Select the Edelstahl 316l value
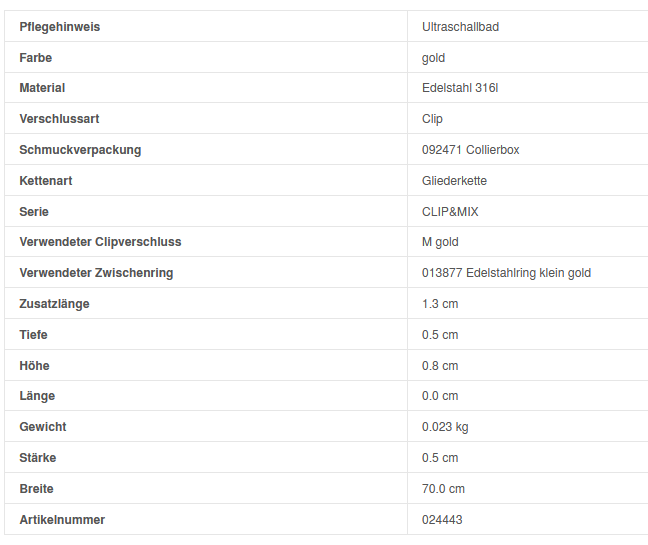This screenshot has height=545, width=648. pos(460,88)
